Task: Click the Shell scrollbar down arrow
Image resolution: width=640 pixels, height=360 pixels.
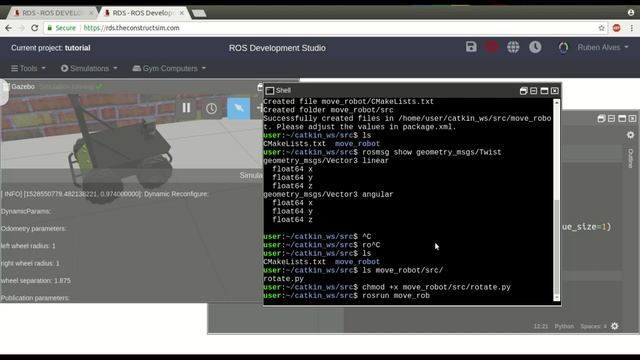Action: [556, 298]
